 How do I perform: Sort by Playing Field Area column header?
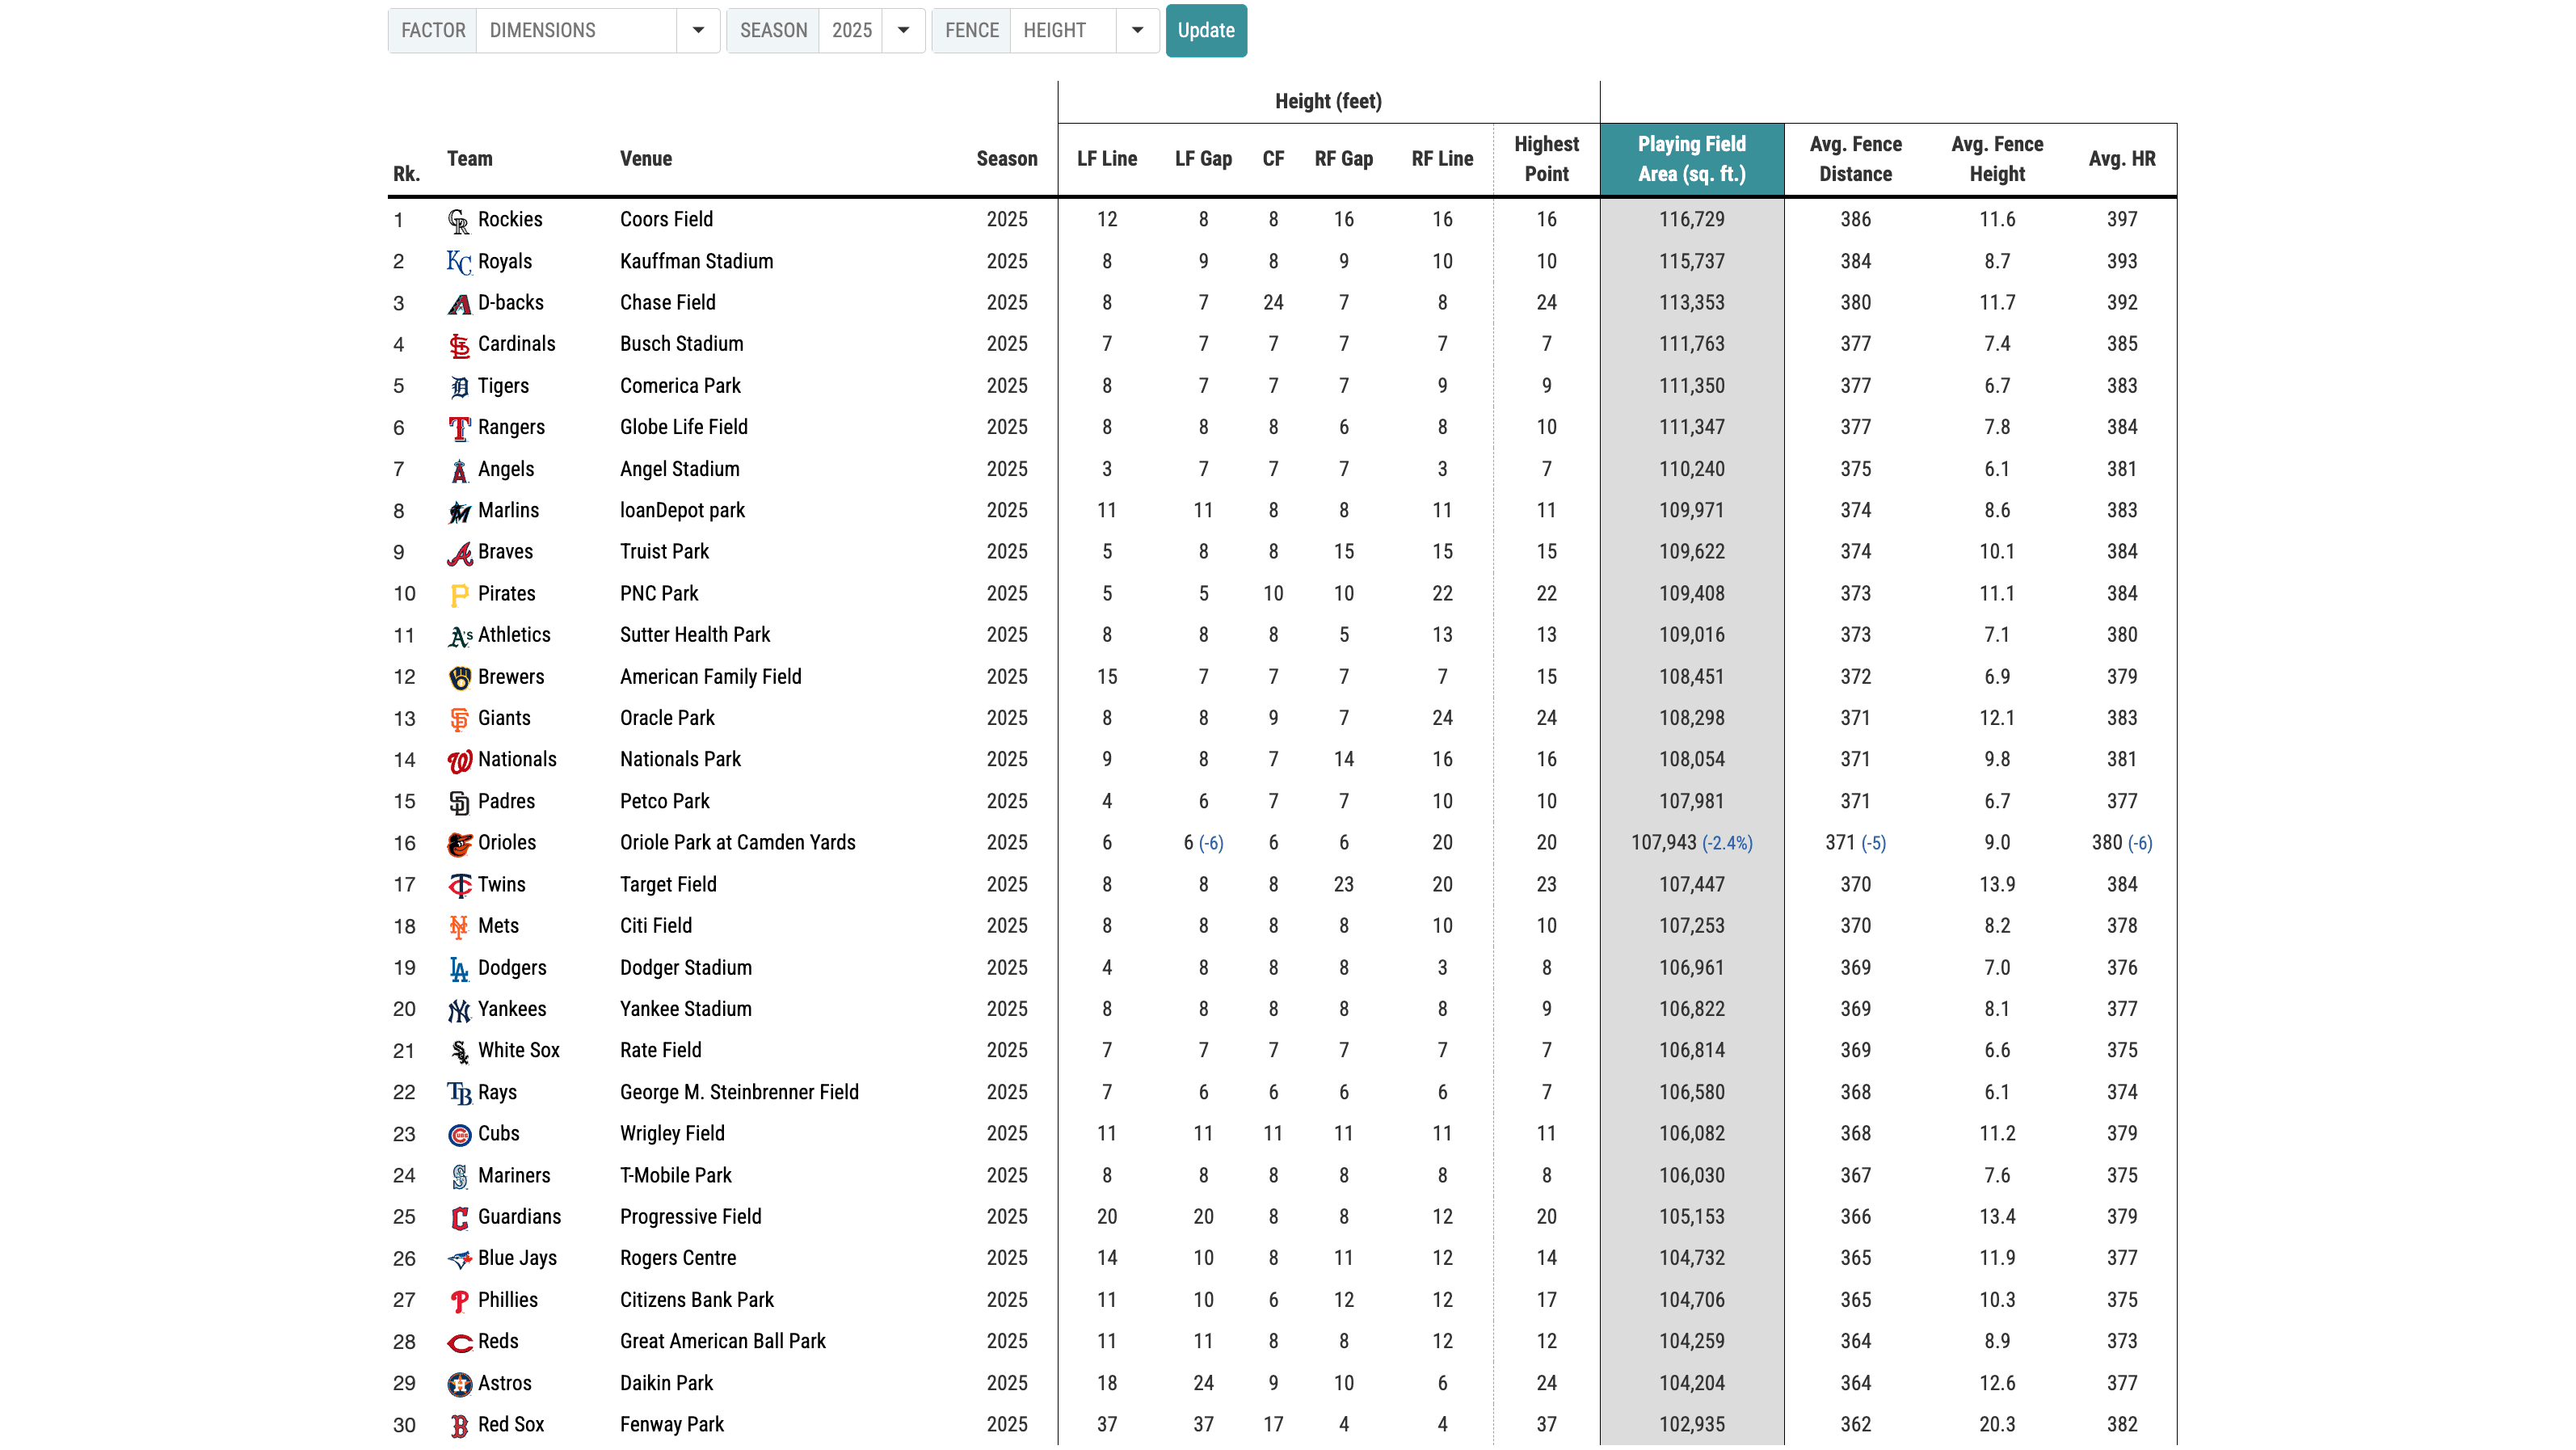[1691, 159]
